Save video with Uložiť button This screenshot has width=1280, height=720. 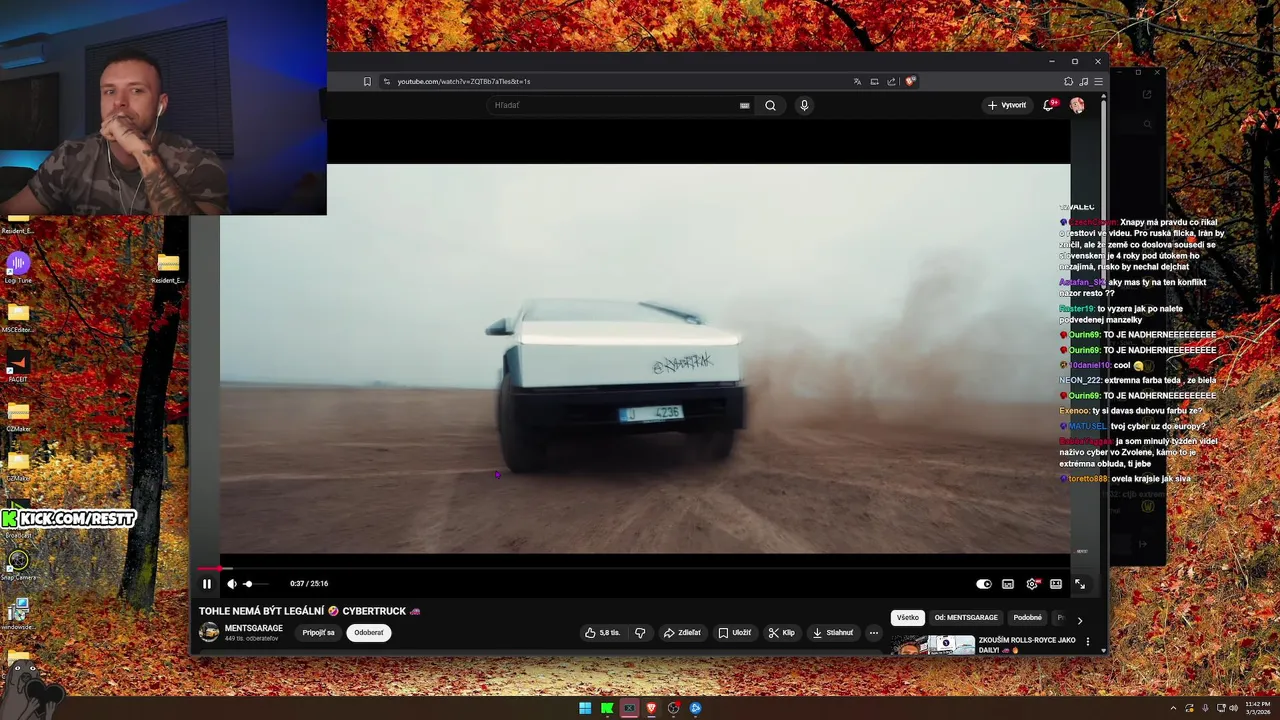(735, 633)
